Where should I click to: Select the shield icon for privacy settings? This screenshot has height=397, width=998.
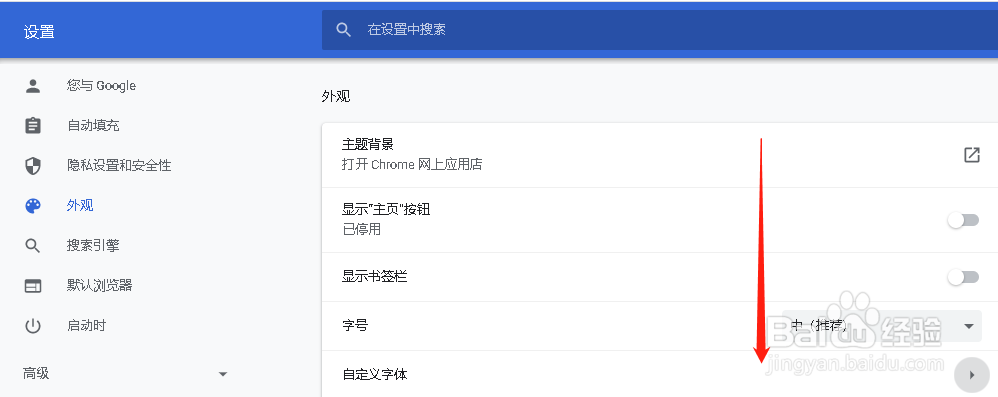point(32,165)
